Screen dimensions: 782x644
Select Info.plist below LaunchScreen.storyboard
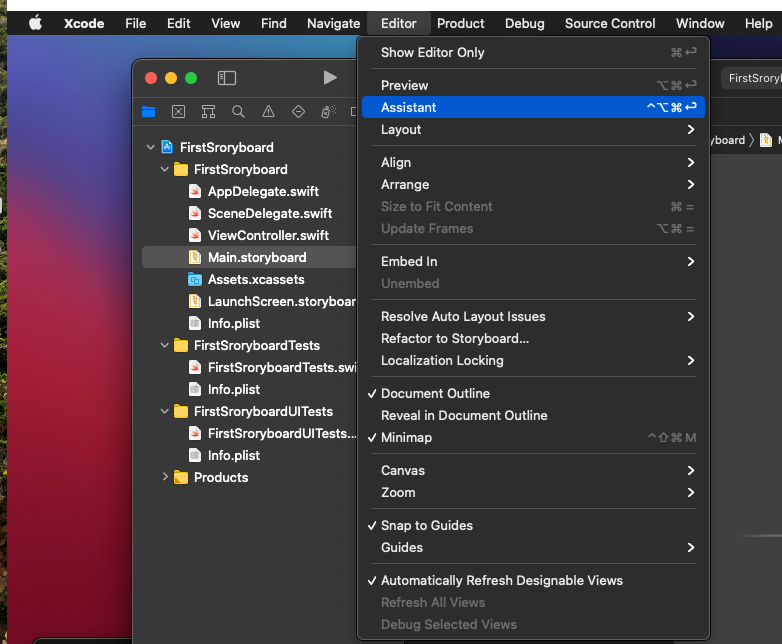[x=249, y=323]
